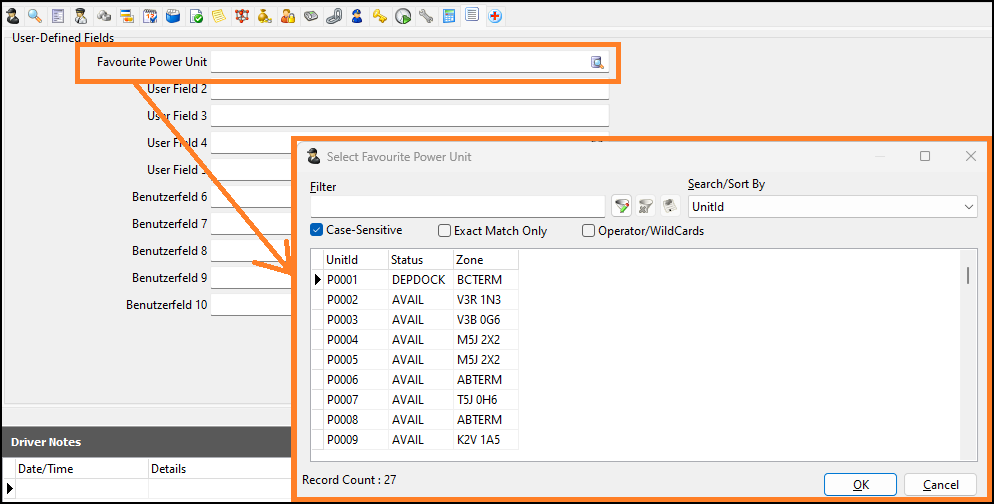
Task: Uncheck the Case-Sensitive checkbox
Action: click(317, 231)
